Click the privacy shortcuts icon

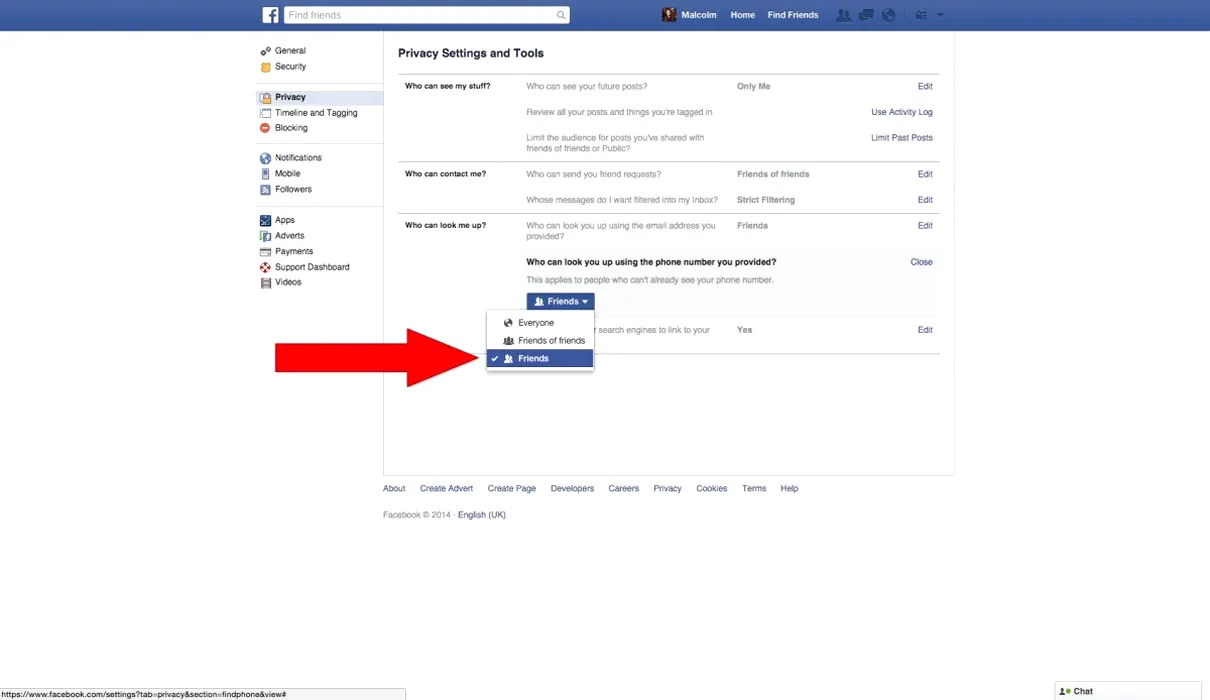click(x=921, y=15)
